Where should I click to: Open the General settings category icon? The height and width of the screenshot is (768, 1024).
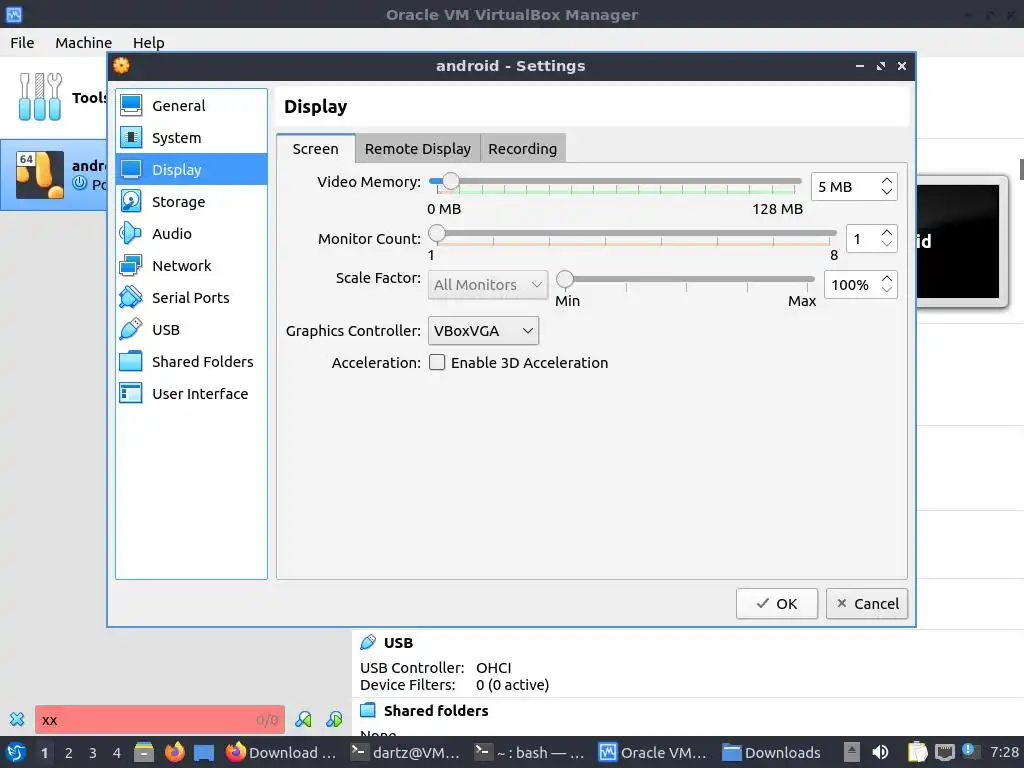pos(131,106)
